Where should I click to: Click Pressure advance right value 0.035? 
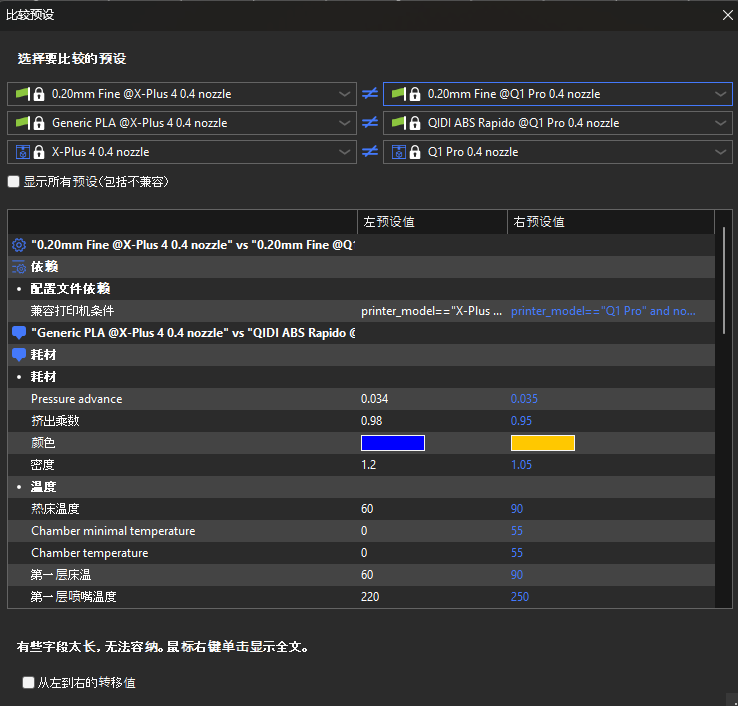coord(524,399)
